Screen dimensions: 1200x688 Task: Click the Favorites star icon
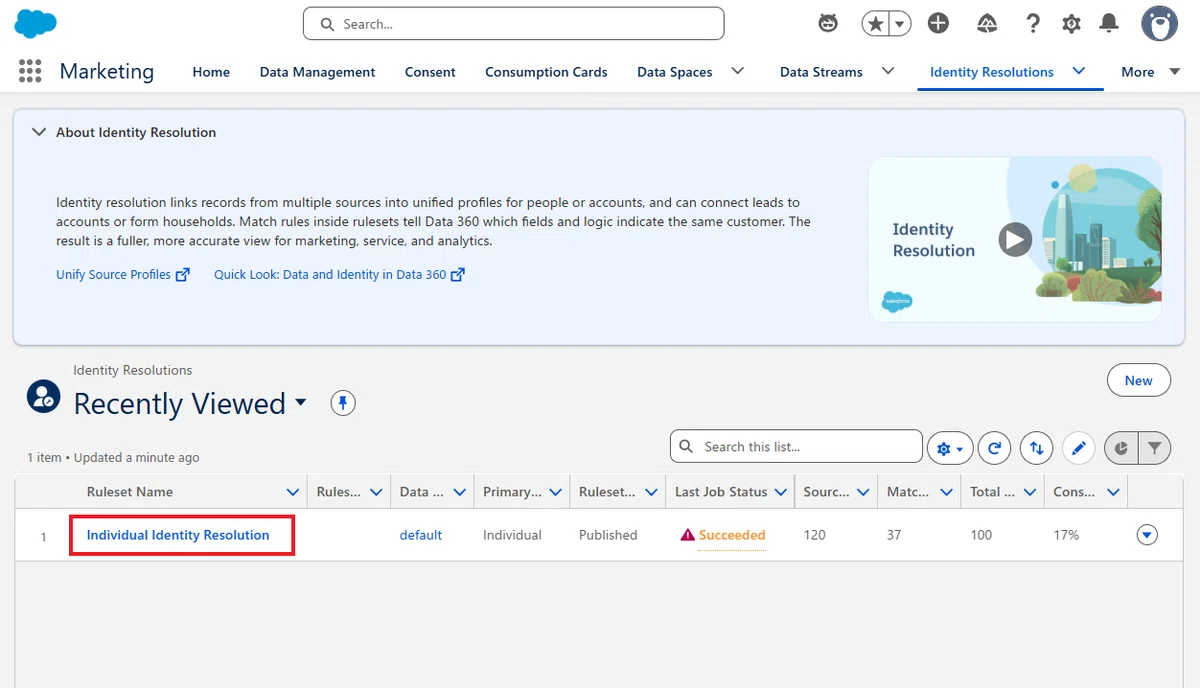(875, 24)
